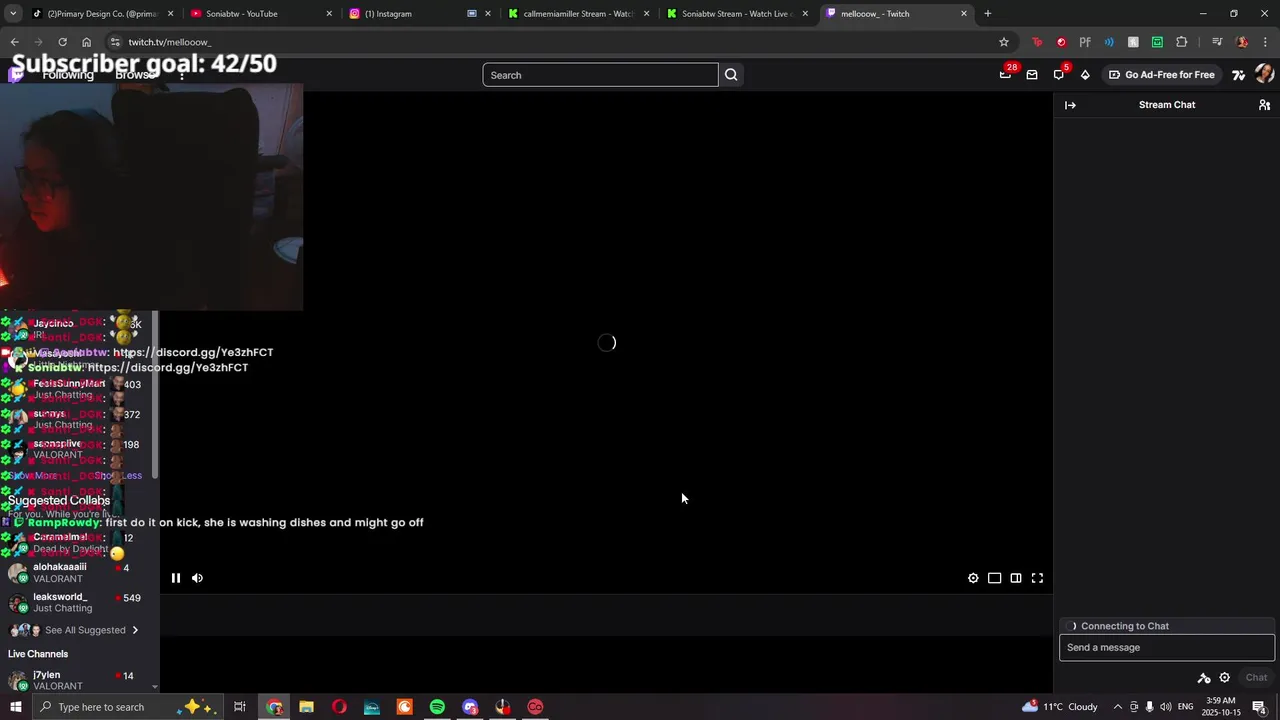1280x720 pixels.
Task: Open the Twitch profile avatar menu
Action: (1264, 75)
